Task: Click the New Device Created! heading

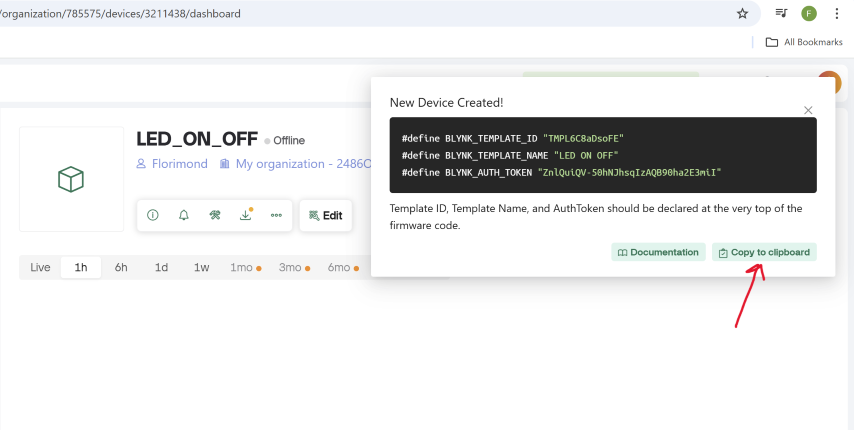Action: (x=447, y=102)
